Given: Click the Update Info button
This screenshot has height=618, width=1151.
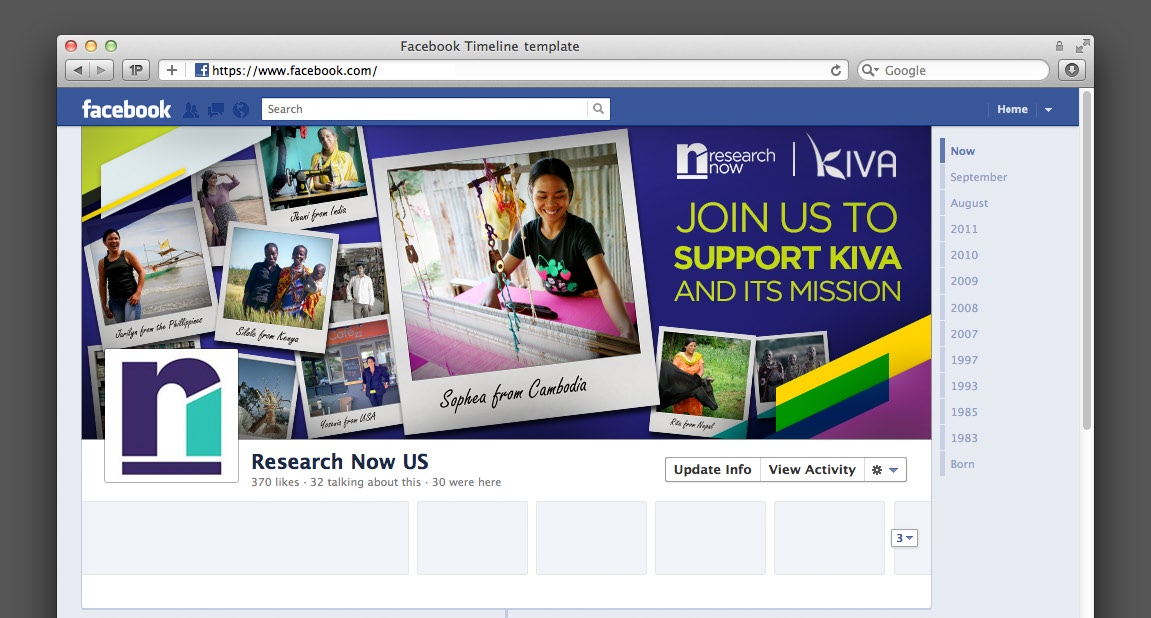Looking at the screenshot, I should (712, 470).
